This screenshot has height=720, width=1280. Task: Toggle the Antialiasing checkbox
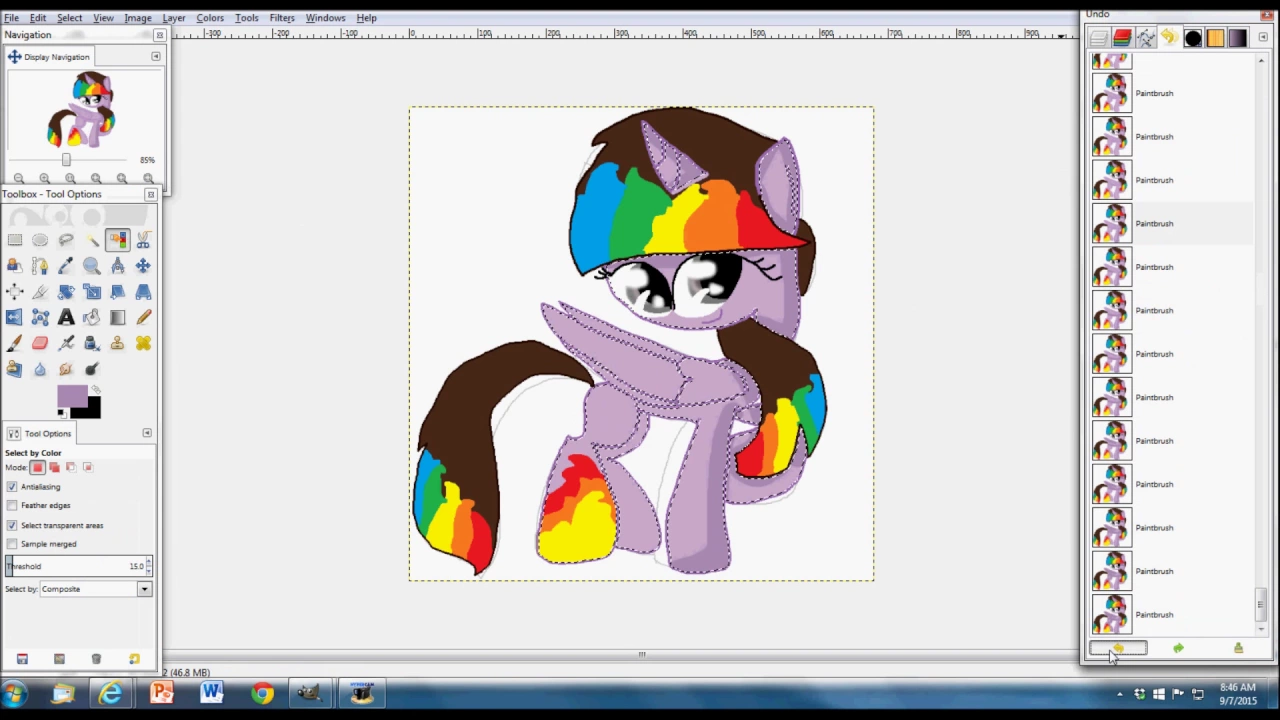click(12, 487)
